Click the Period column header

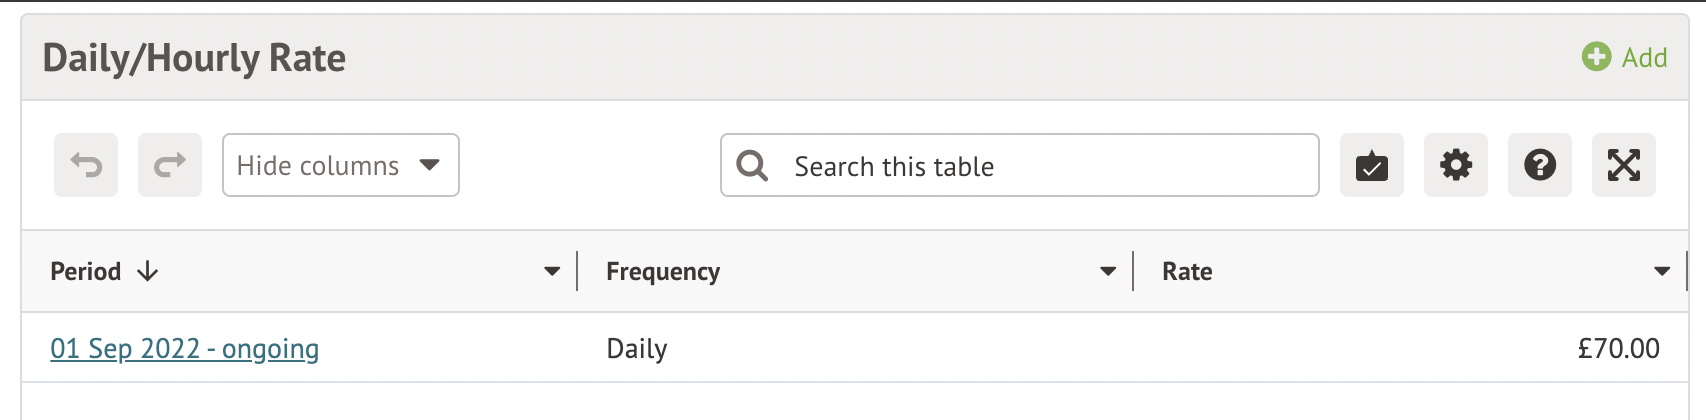[x=86, y=272]
